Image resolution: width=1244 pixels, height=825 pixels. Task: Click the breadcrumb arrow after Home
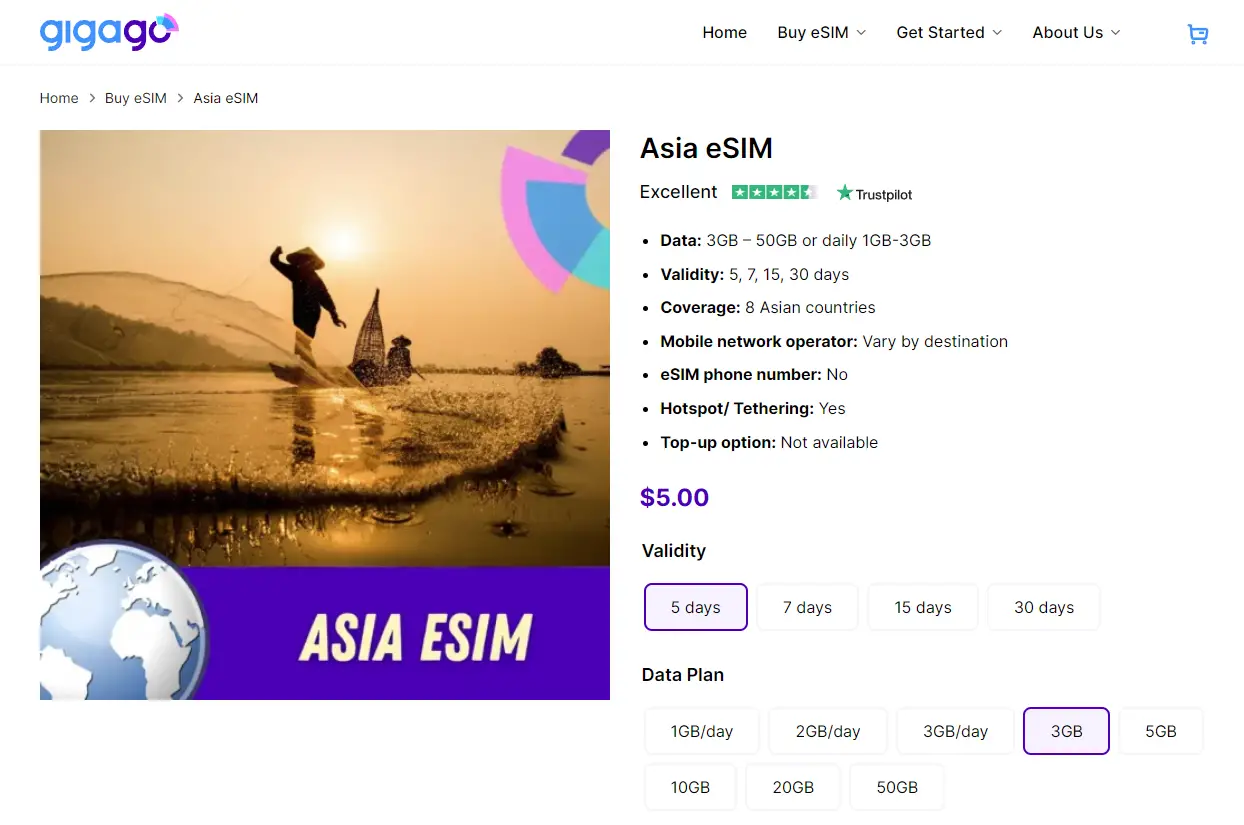coord(92,98)
